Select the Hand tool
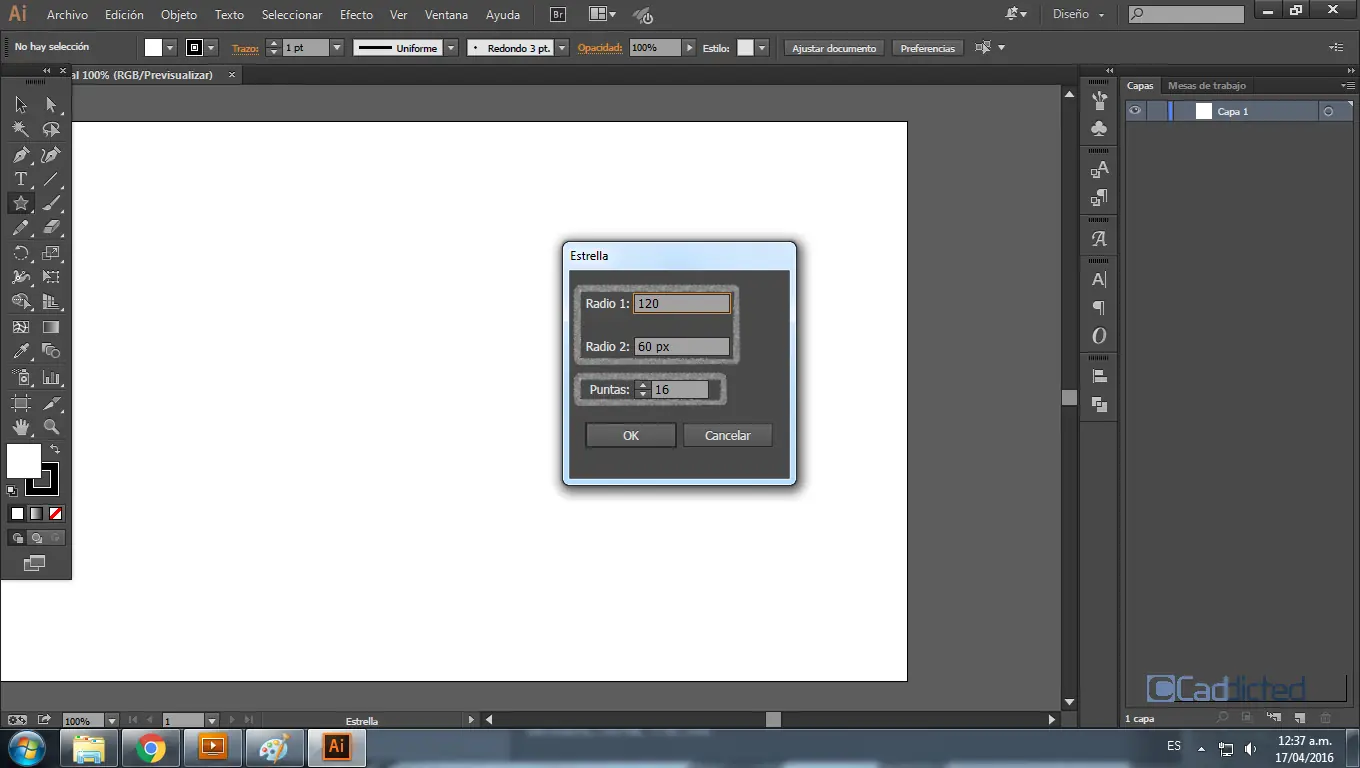Screen dimensions: 1360x768 (x=21, y=428)
